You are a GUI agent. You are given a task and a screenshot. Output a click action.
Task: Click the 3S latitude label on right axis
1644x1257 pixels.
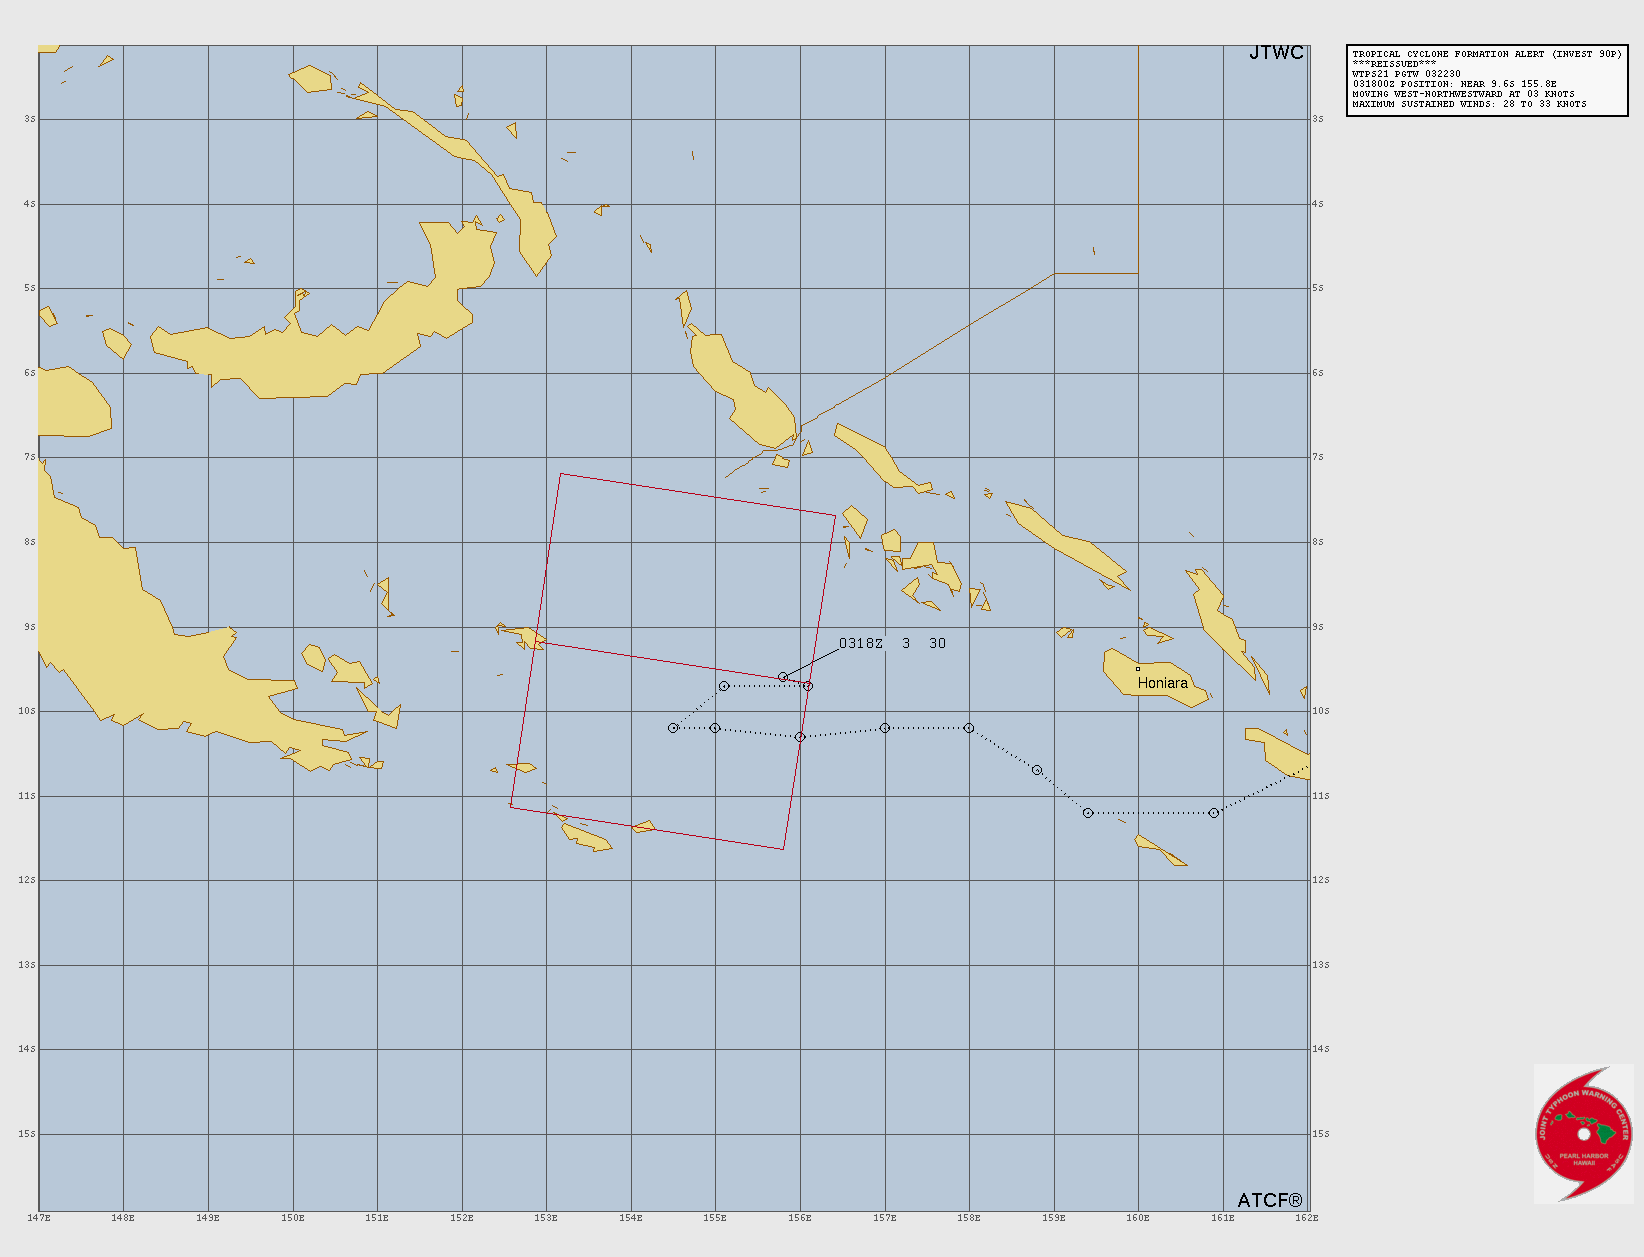pyautogui.click(x=1318, y=119)
